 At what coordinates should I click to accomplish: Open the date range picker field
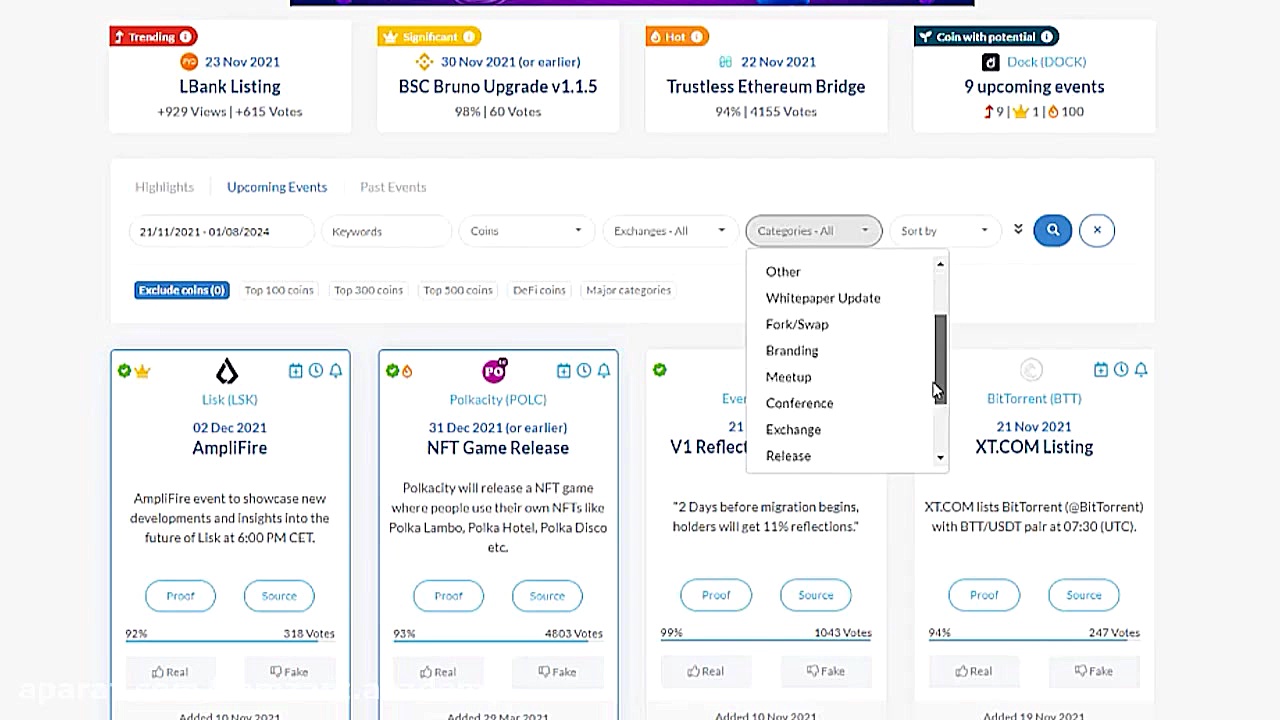coord(221,231)
